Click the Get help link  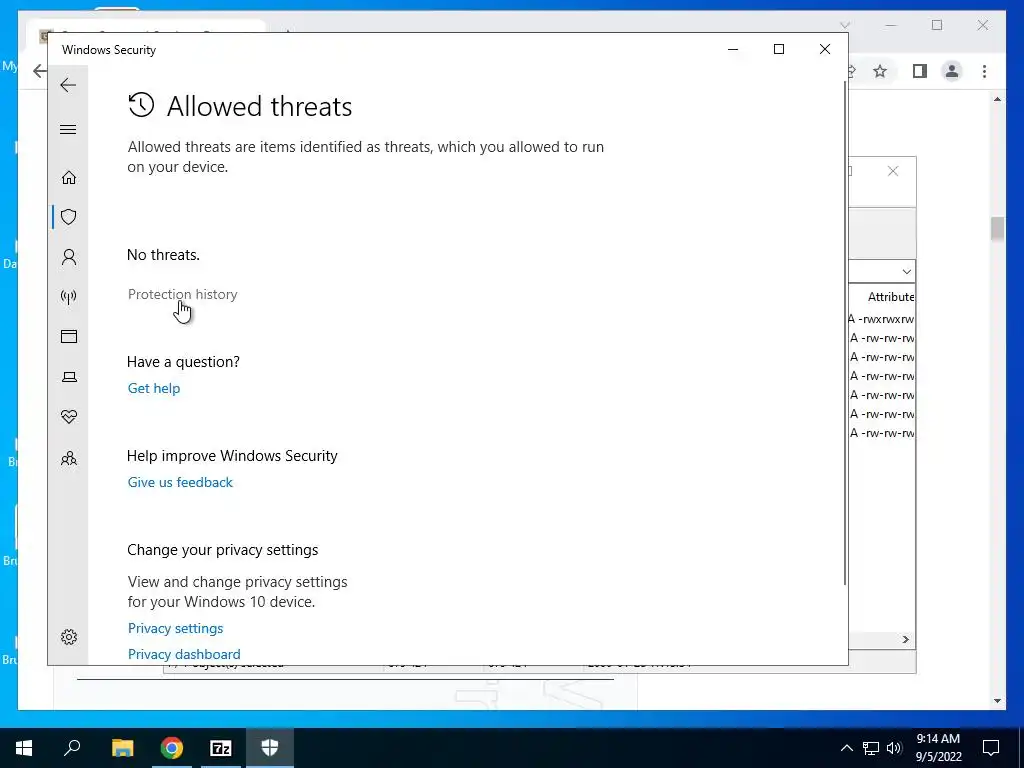pos(153,388)
